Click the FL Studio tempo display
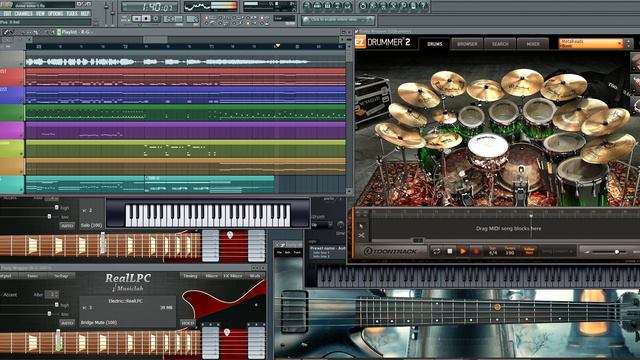 point(173,19)
